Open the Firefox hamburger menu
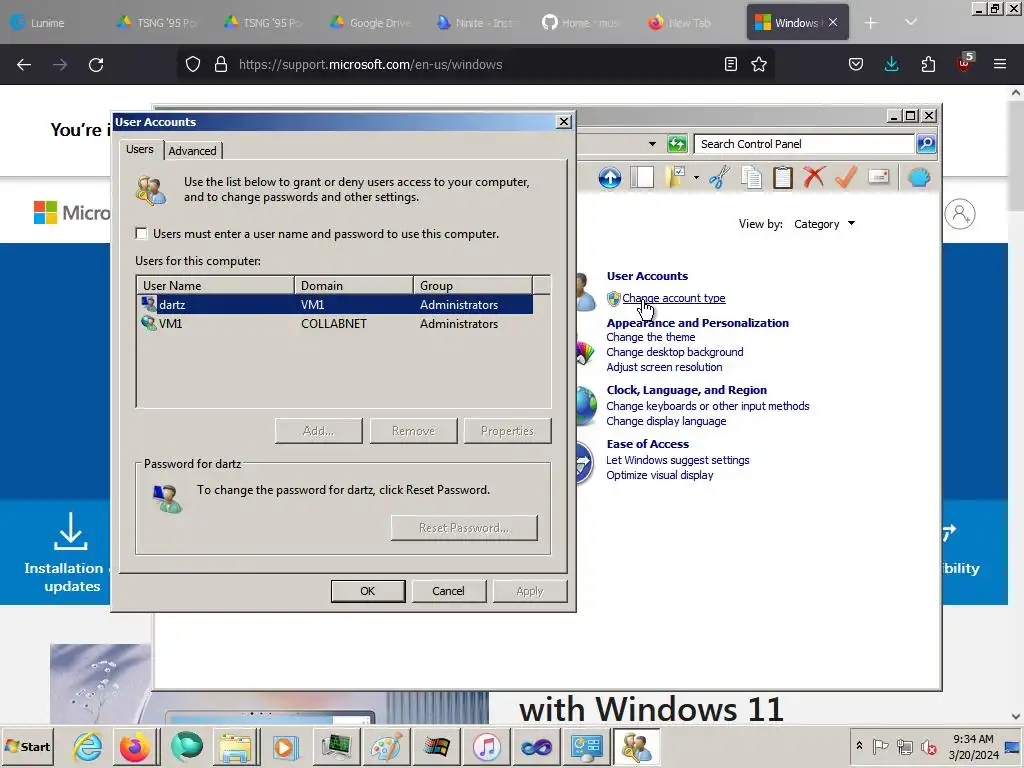 click(1000, 64)
